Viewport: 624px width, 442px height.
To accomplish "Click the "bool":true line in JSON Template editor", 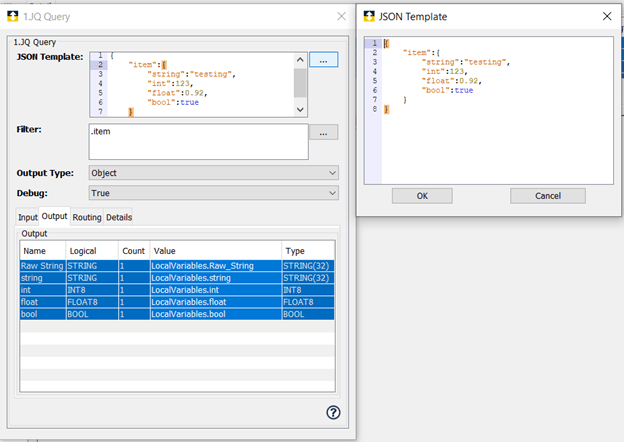I will [447, 90].
